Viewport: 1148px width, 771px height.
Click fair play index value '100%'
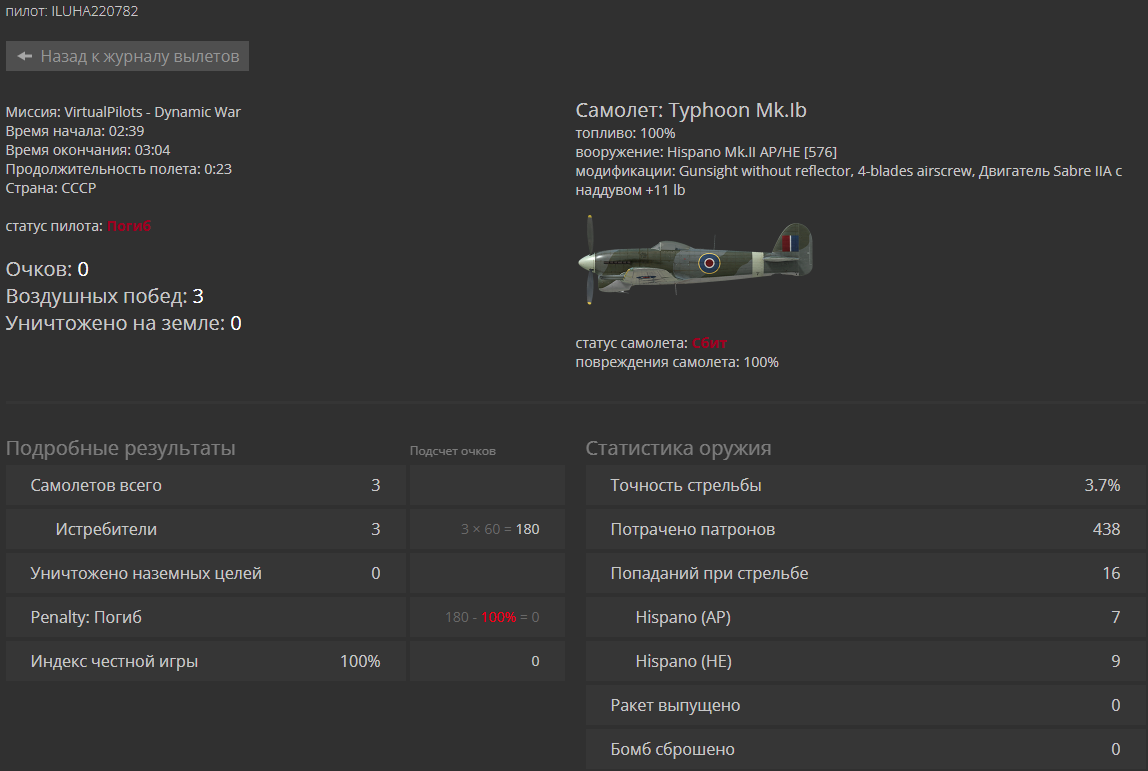[x=360, y=661]
